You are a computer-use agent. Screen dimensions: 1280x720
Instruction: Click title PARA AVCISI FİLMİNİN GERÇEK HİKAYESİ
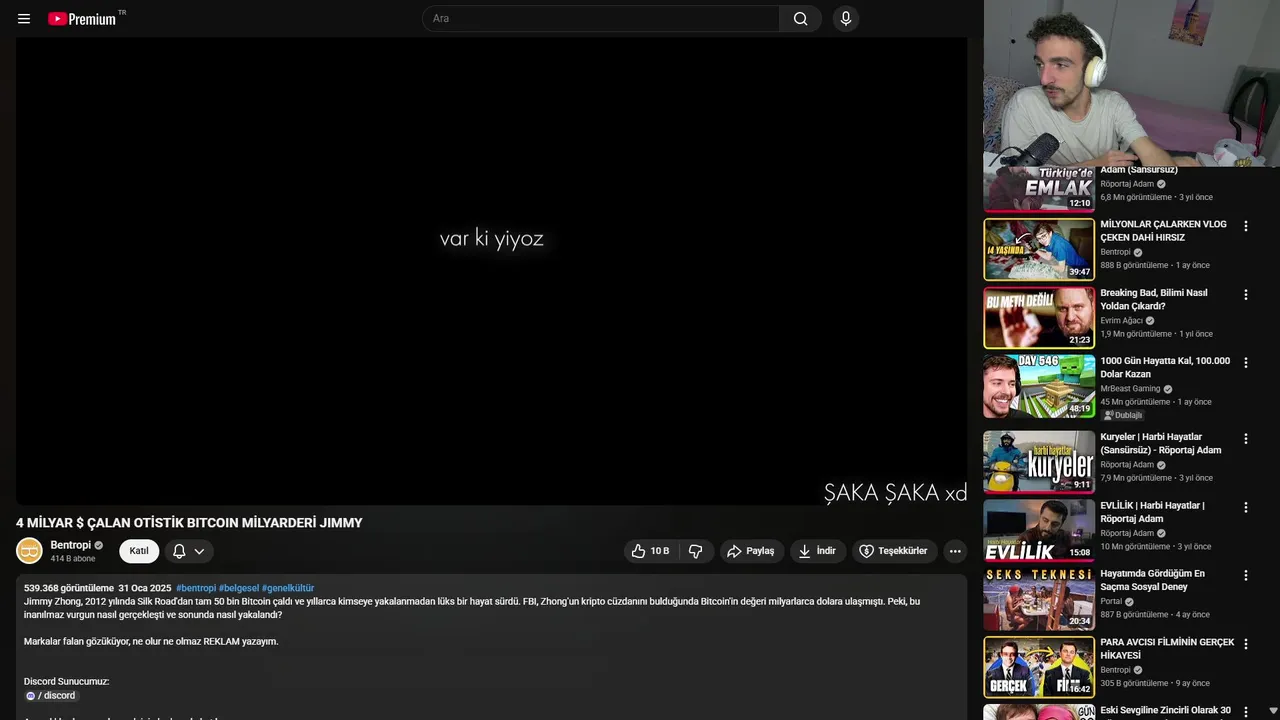point(1167,648)
